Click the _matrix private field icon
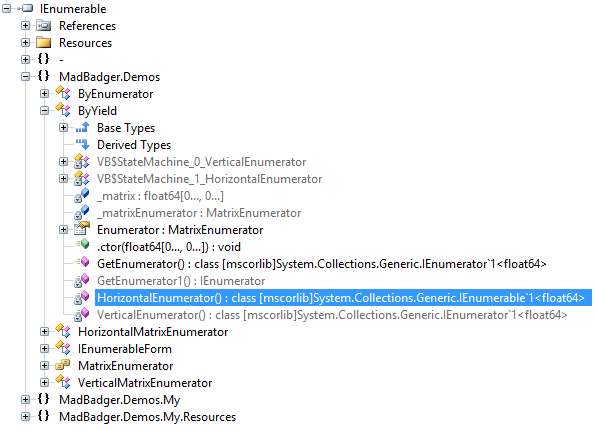Viewport: 596px width, 430px height. (x=82, y=195)
